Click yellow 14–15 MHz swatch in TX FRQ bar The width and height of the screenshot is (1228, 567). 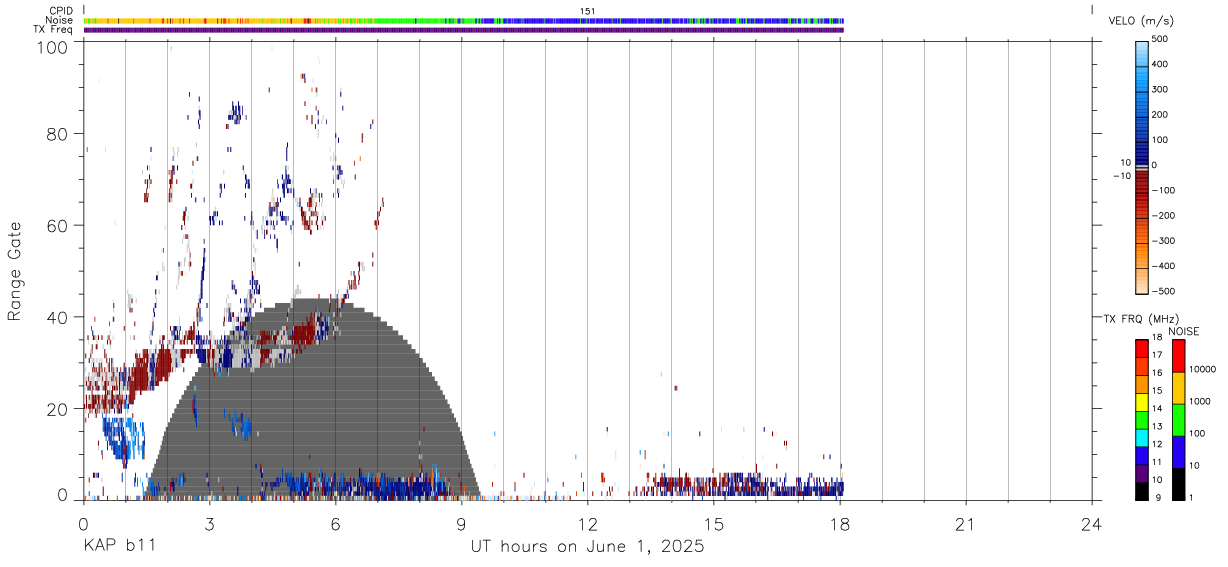[1142, 402]
